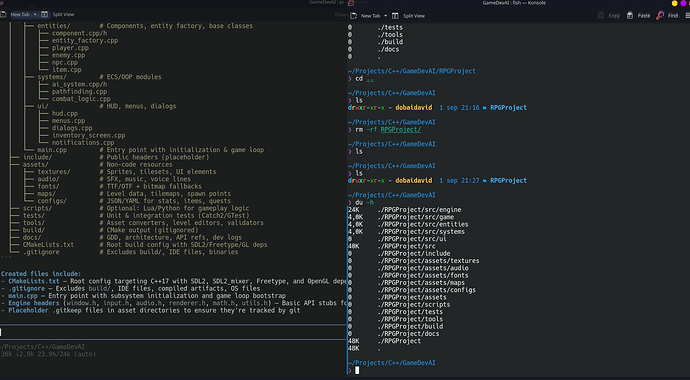Click './RPGProject/src/engine' in du output

pyautogui.click(x=419, y=210)
